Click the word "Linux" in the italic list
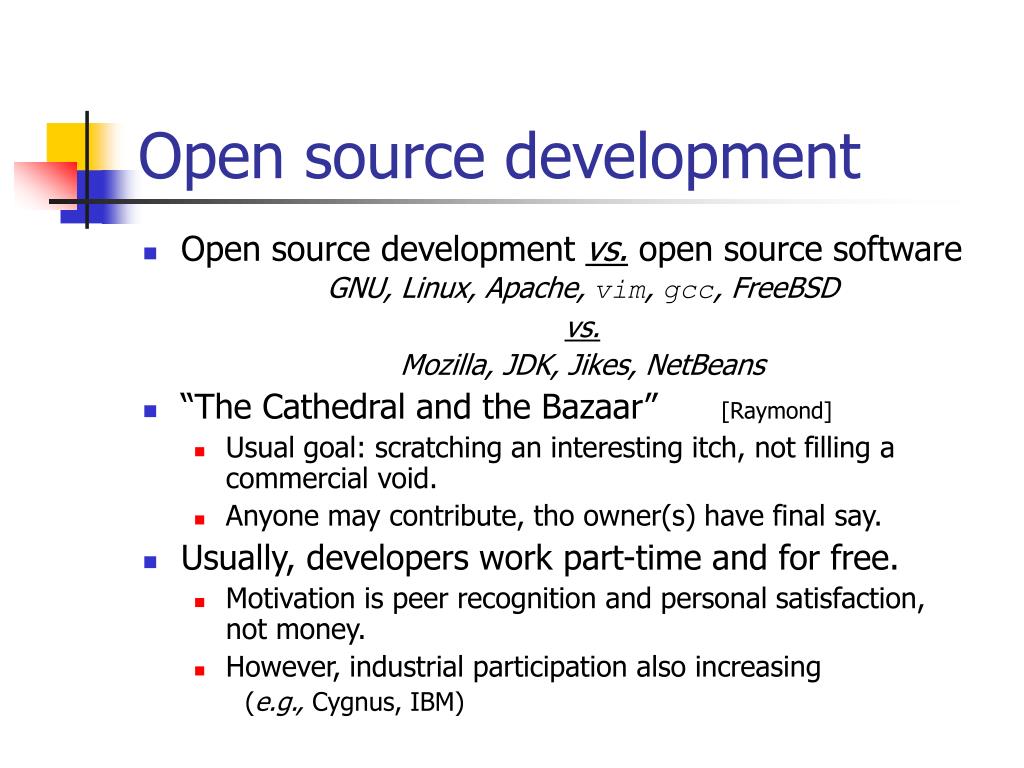Image resolution: width=1024 pixels, height=768 pixels. (438, 288)
